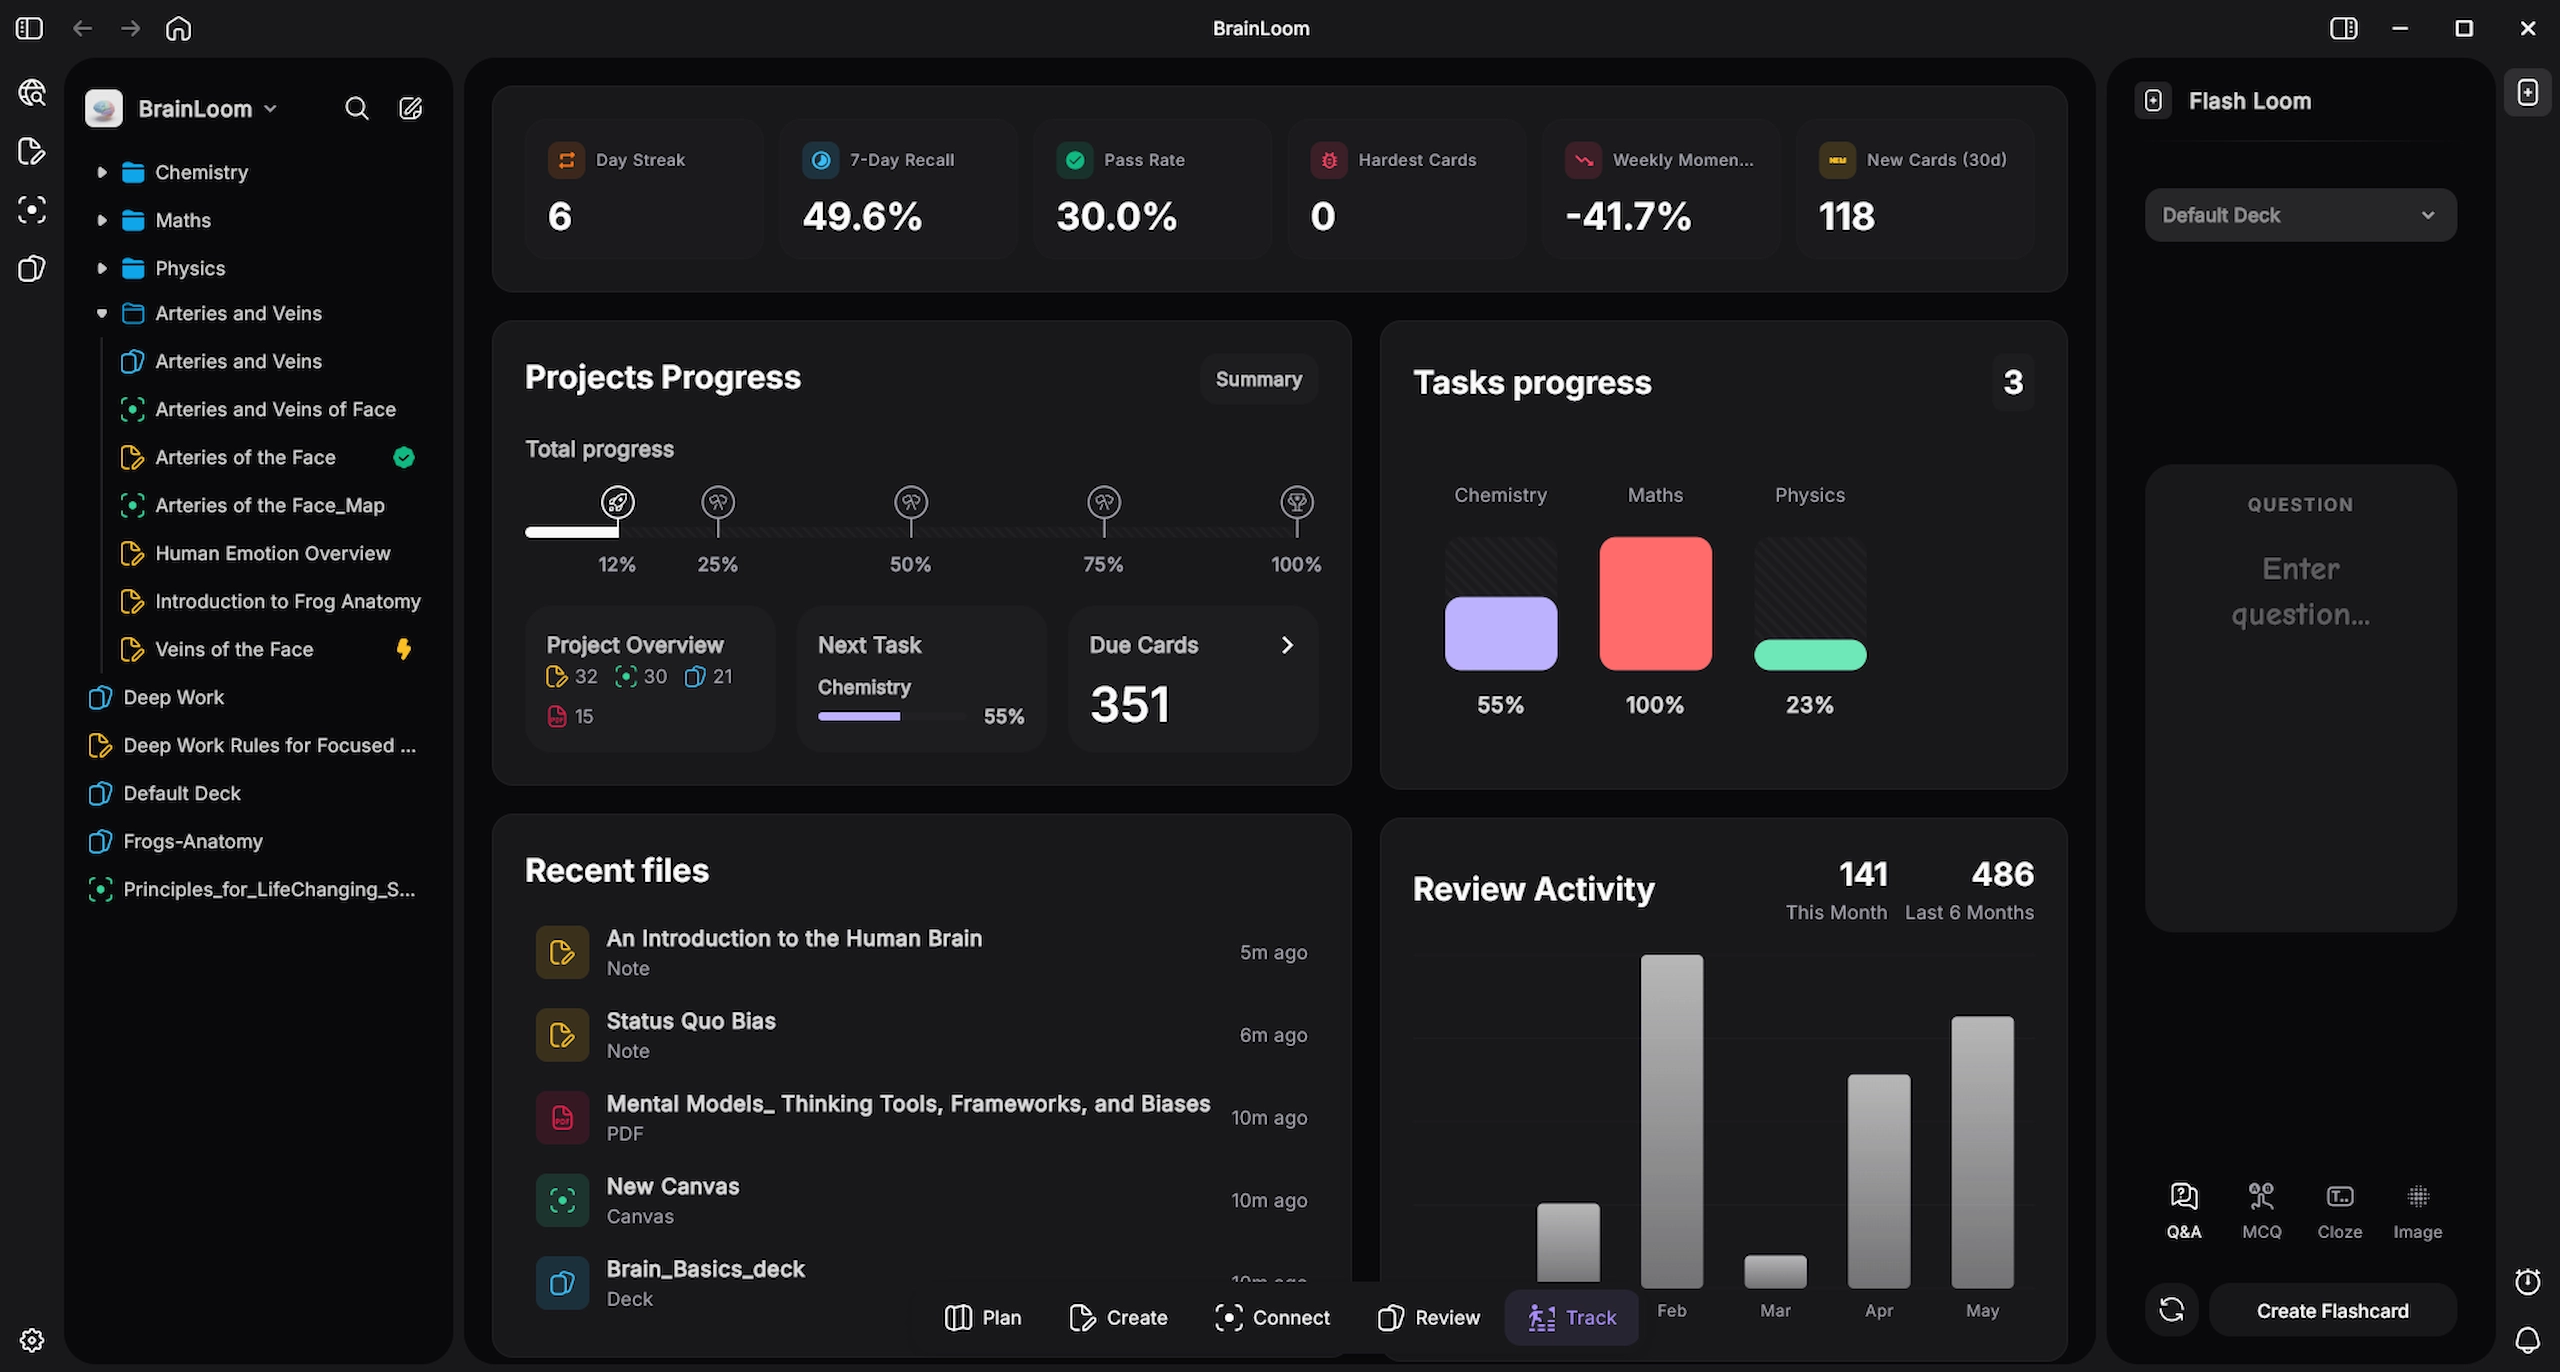Open the notifications bell icon
The height and width of the screenshot is (1372, 2560).
2527,1340
